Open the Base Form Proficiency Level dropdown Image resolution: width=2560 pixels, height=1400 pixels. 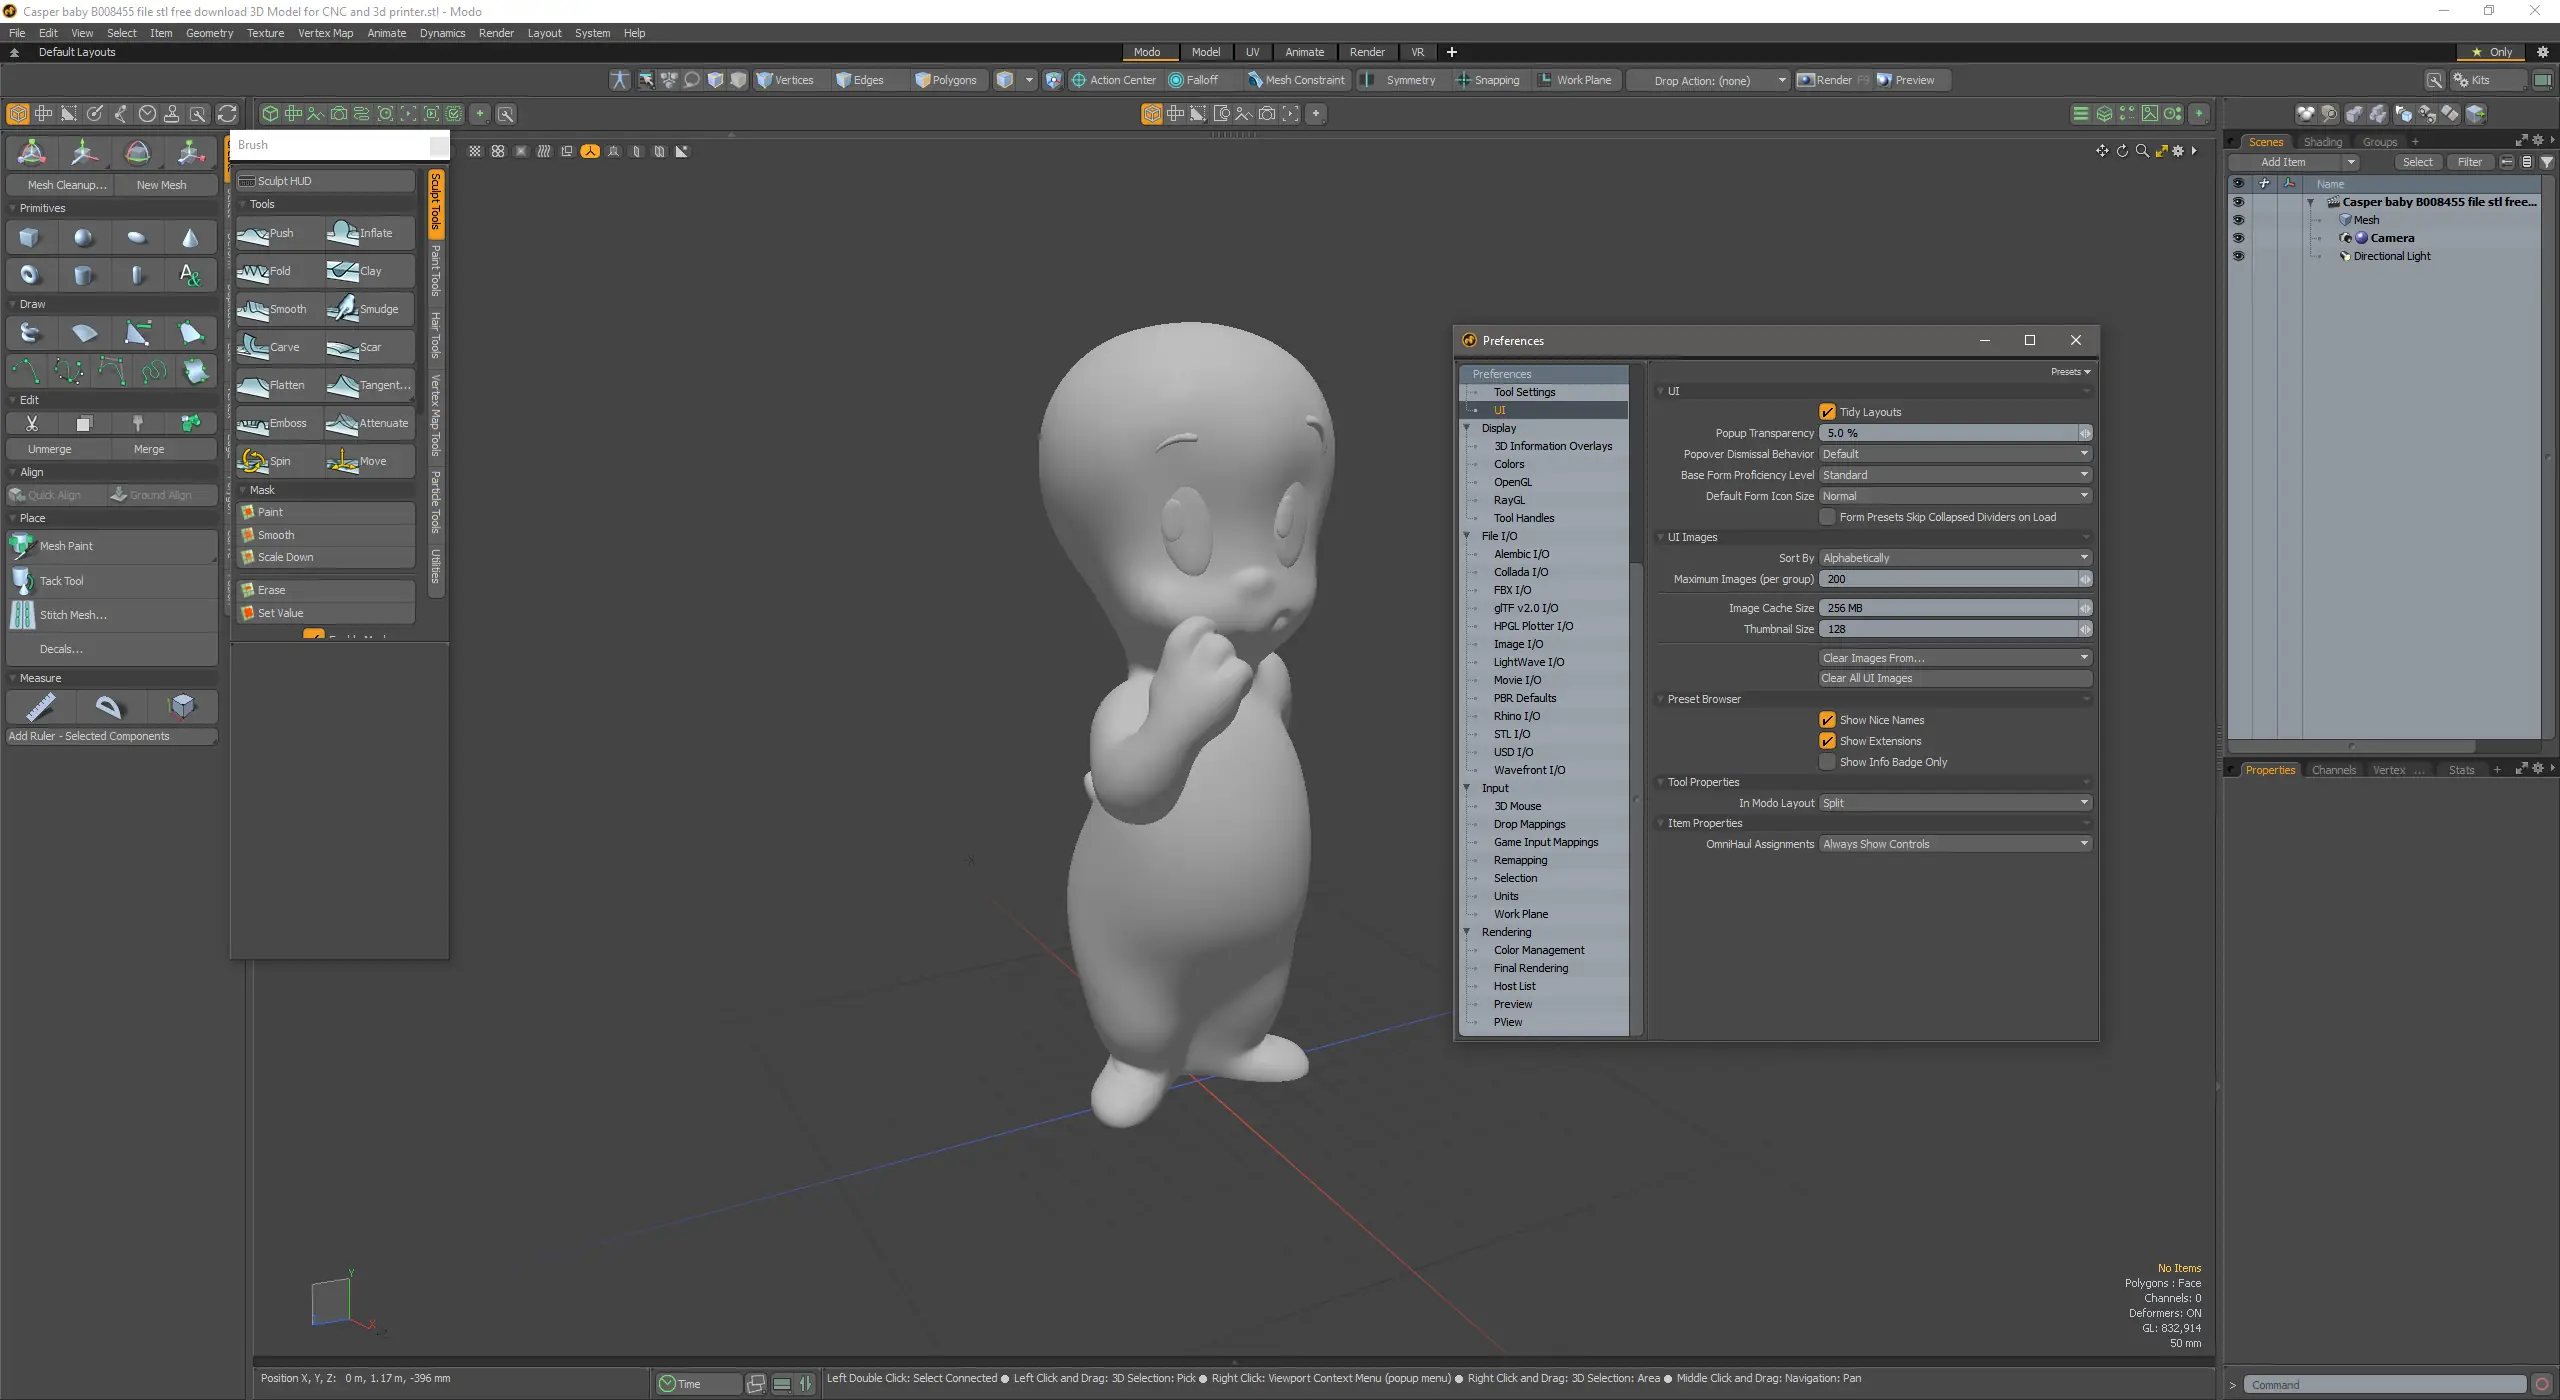1954,475
